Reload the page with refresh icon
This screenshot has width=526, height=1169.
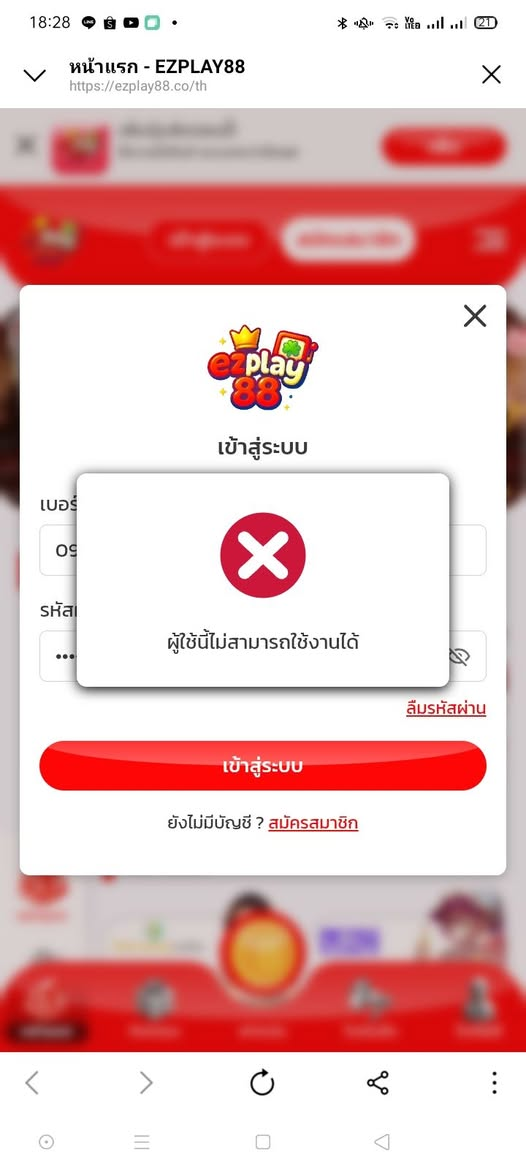click(x=262, y=1083)
